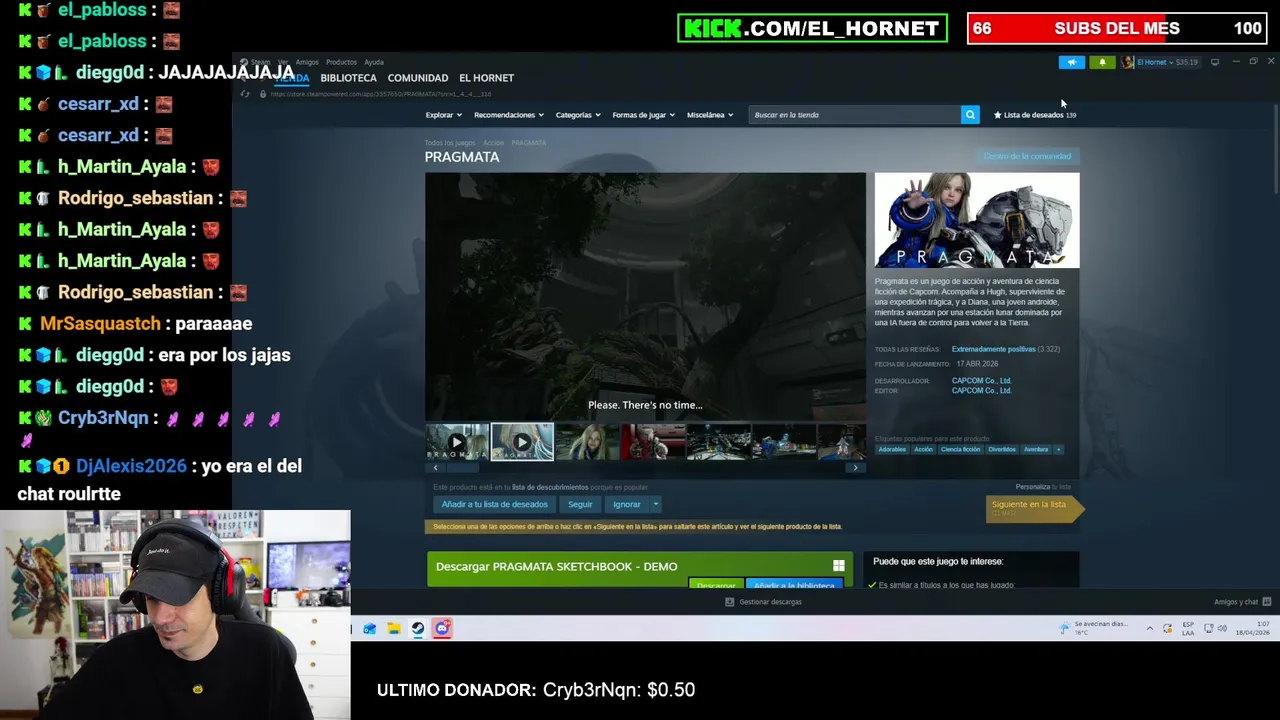Click the Steam taskbar icon
1280x720 pixels.
tap(418, 628)
